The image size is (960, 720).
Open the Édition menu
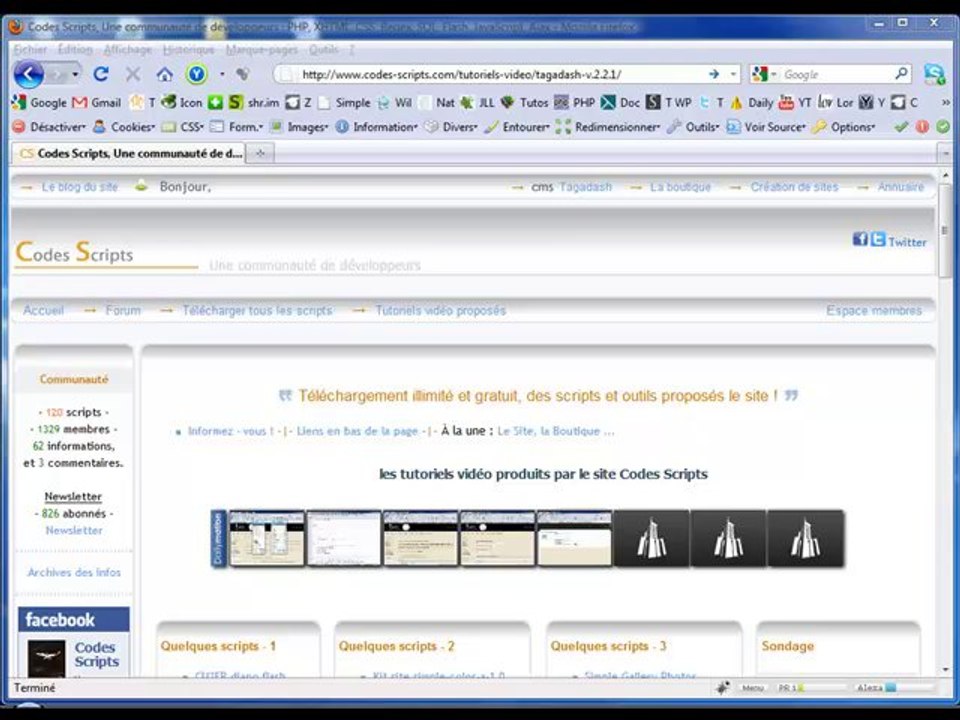pos(75,50)
